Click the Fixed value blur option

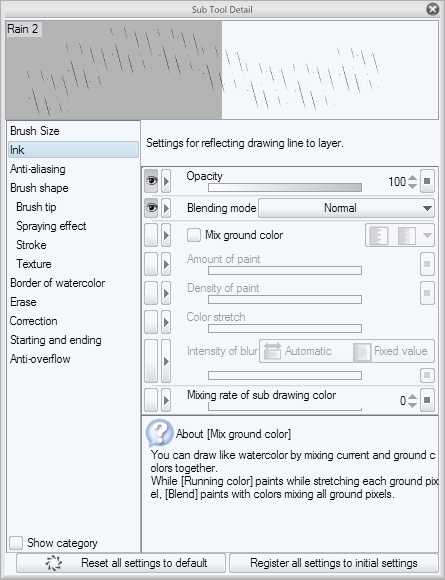coord(391,351)
